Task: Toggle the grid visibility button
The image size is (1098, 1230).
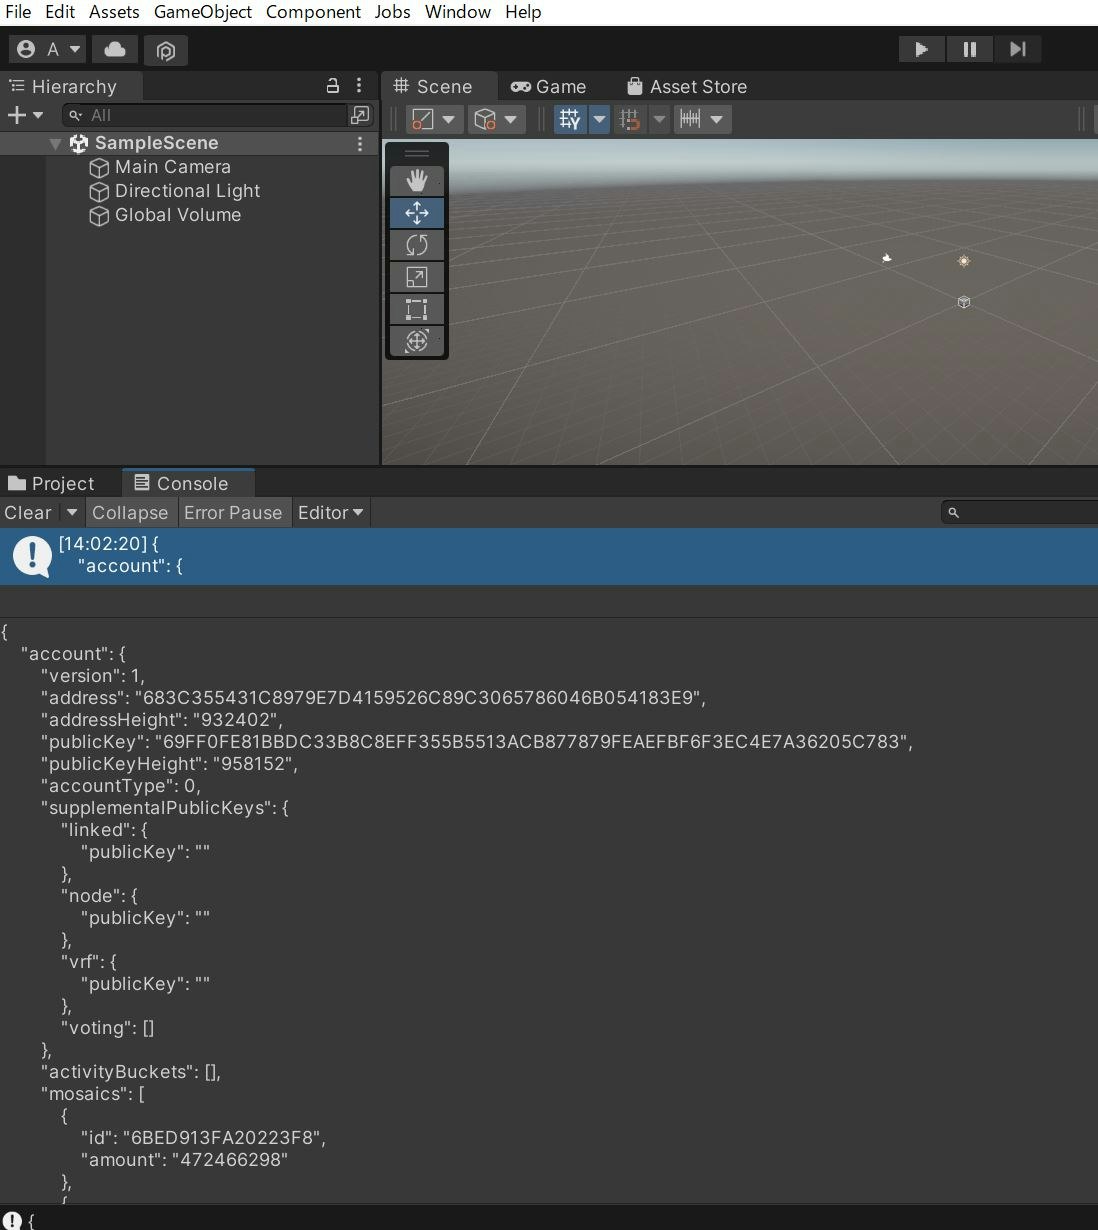Action: (570, 119)
